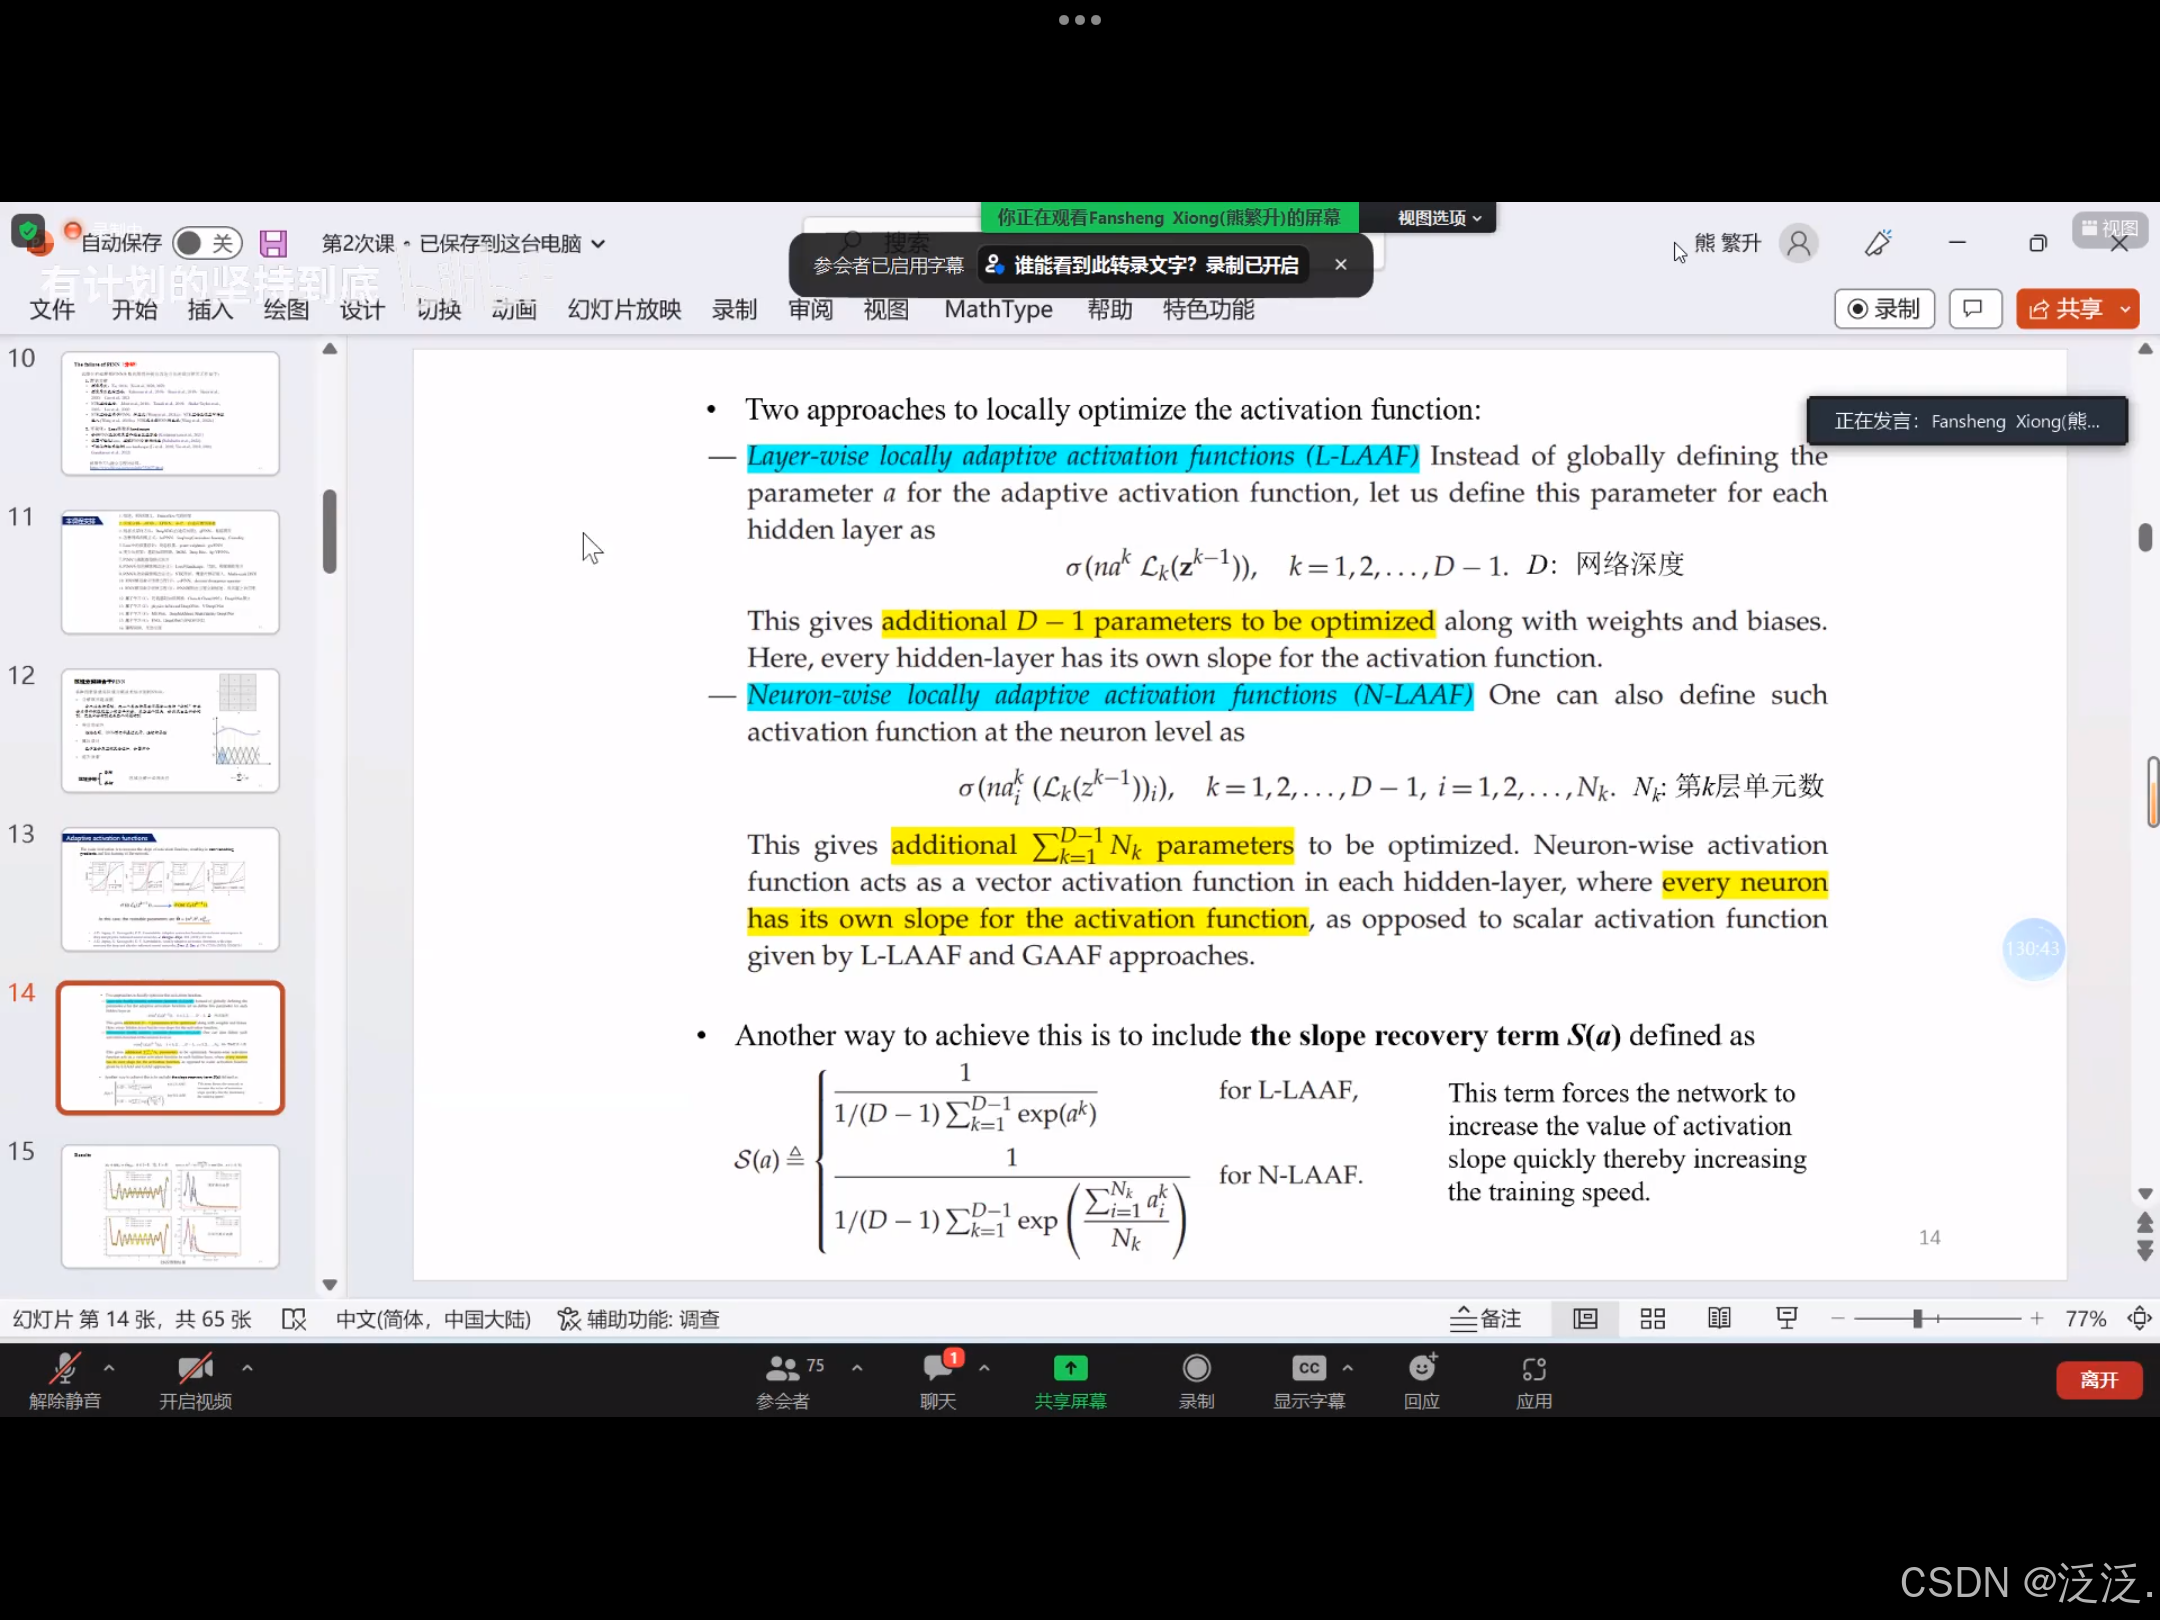Adjust the zoom slider handle
This screenshot has width=2160, height=1620.
[x=1917, y=1319]
